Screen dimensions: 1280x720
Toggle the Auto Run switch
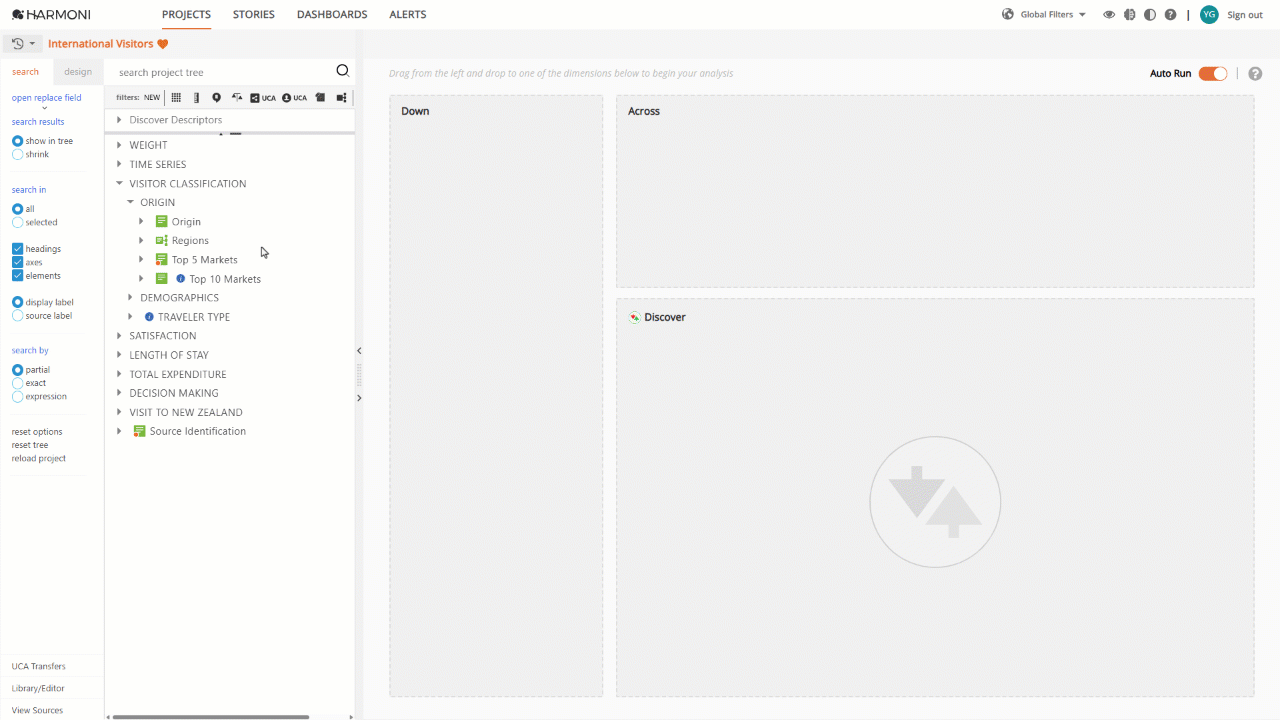point(1213,74)
